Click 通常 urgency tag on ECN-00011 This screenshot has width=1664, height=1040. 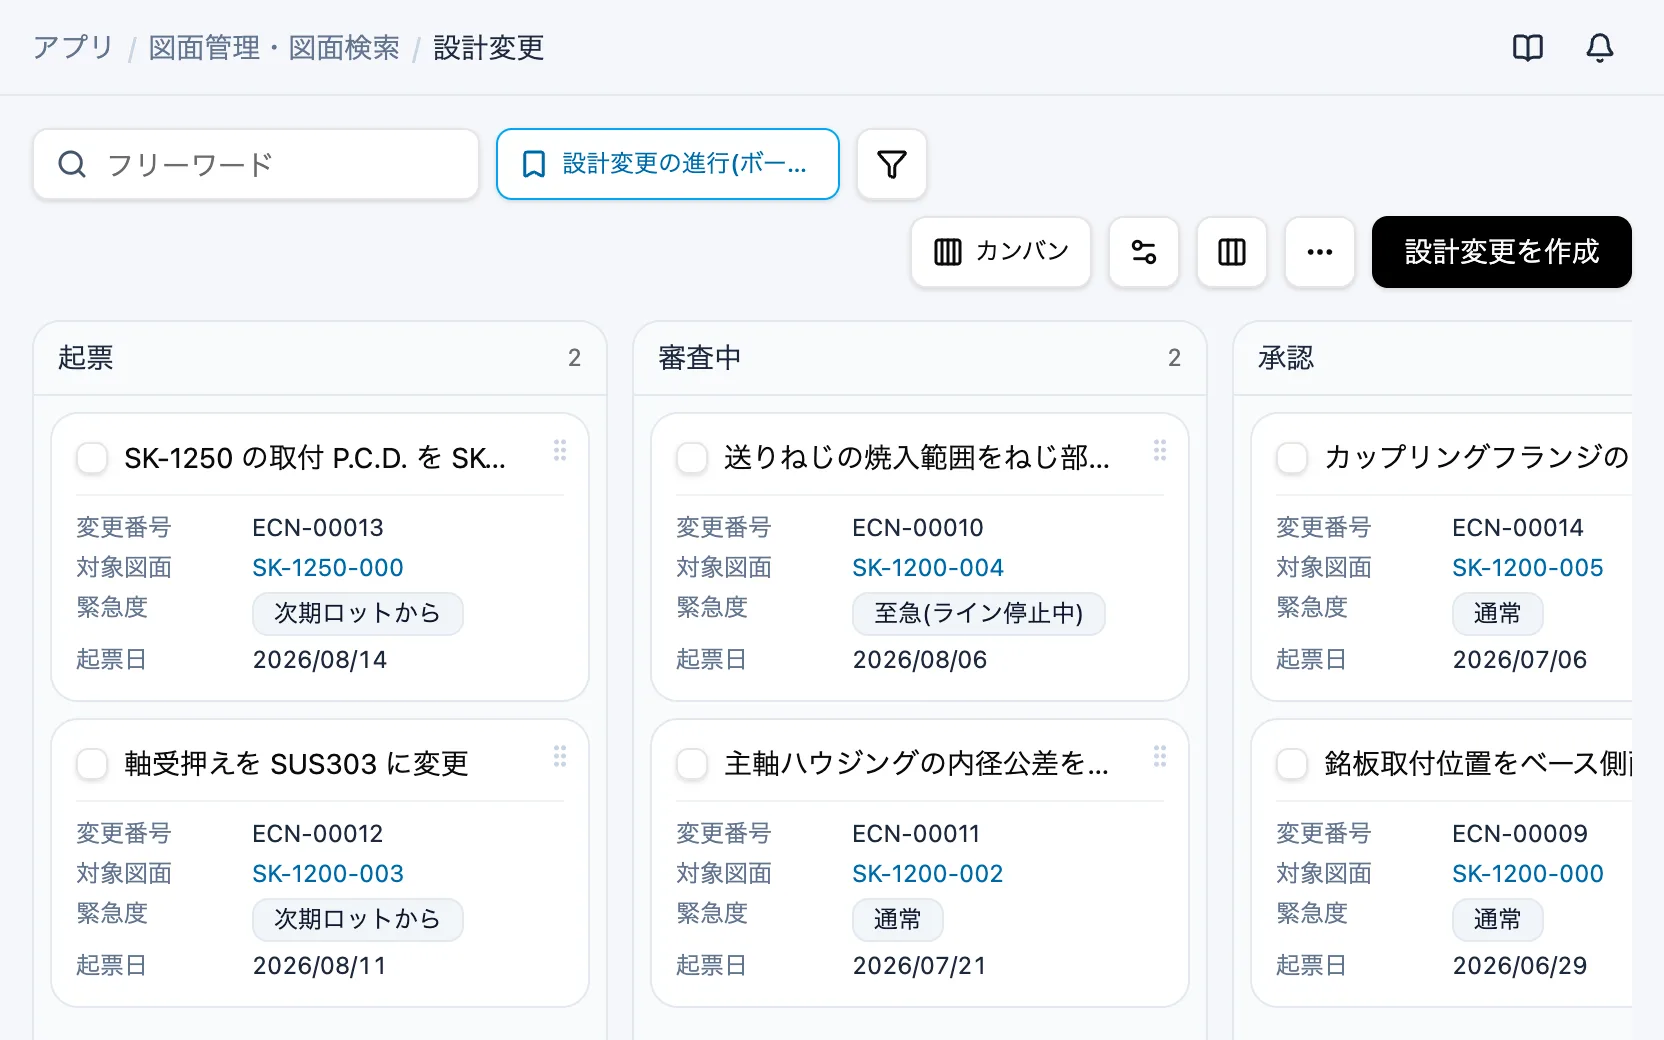[x=898, y=919]
